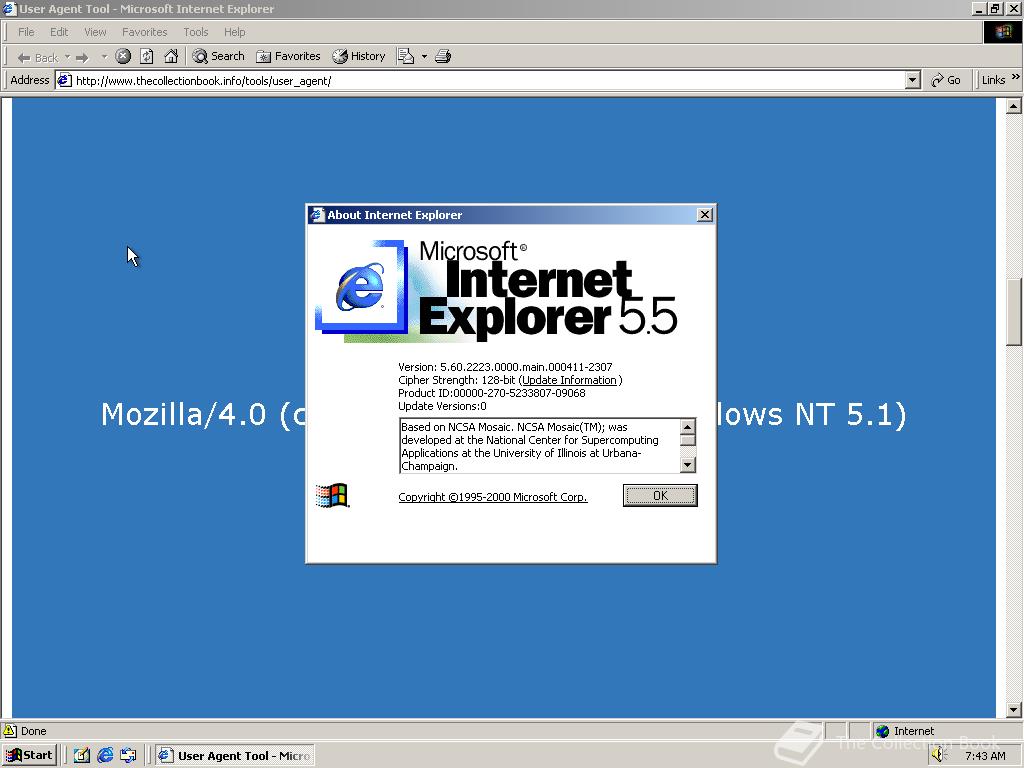The width and height of the screenshot is (1024, 768).
Task: Click the credits box scroll down arrow
Action: 687,465
